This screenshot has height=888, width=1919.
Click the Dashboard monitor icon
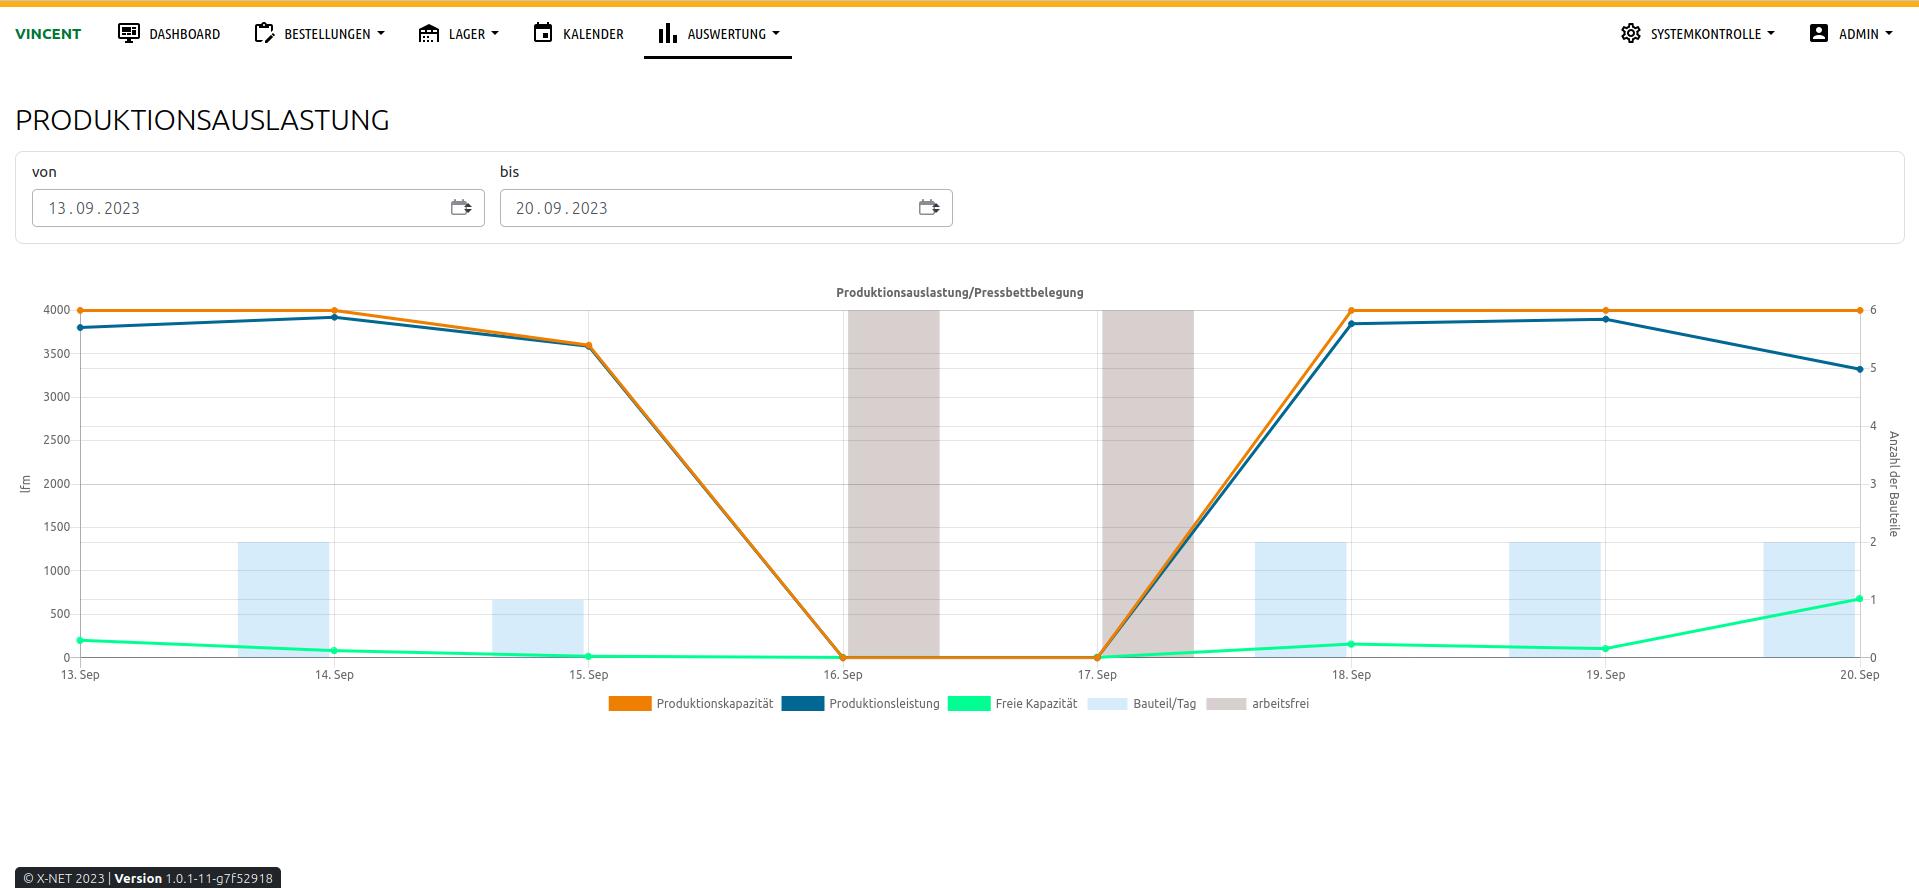129,33
